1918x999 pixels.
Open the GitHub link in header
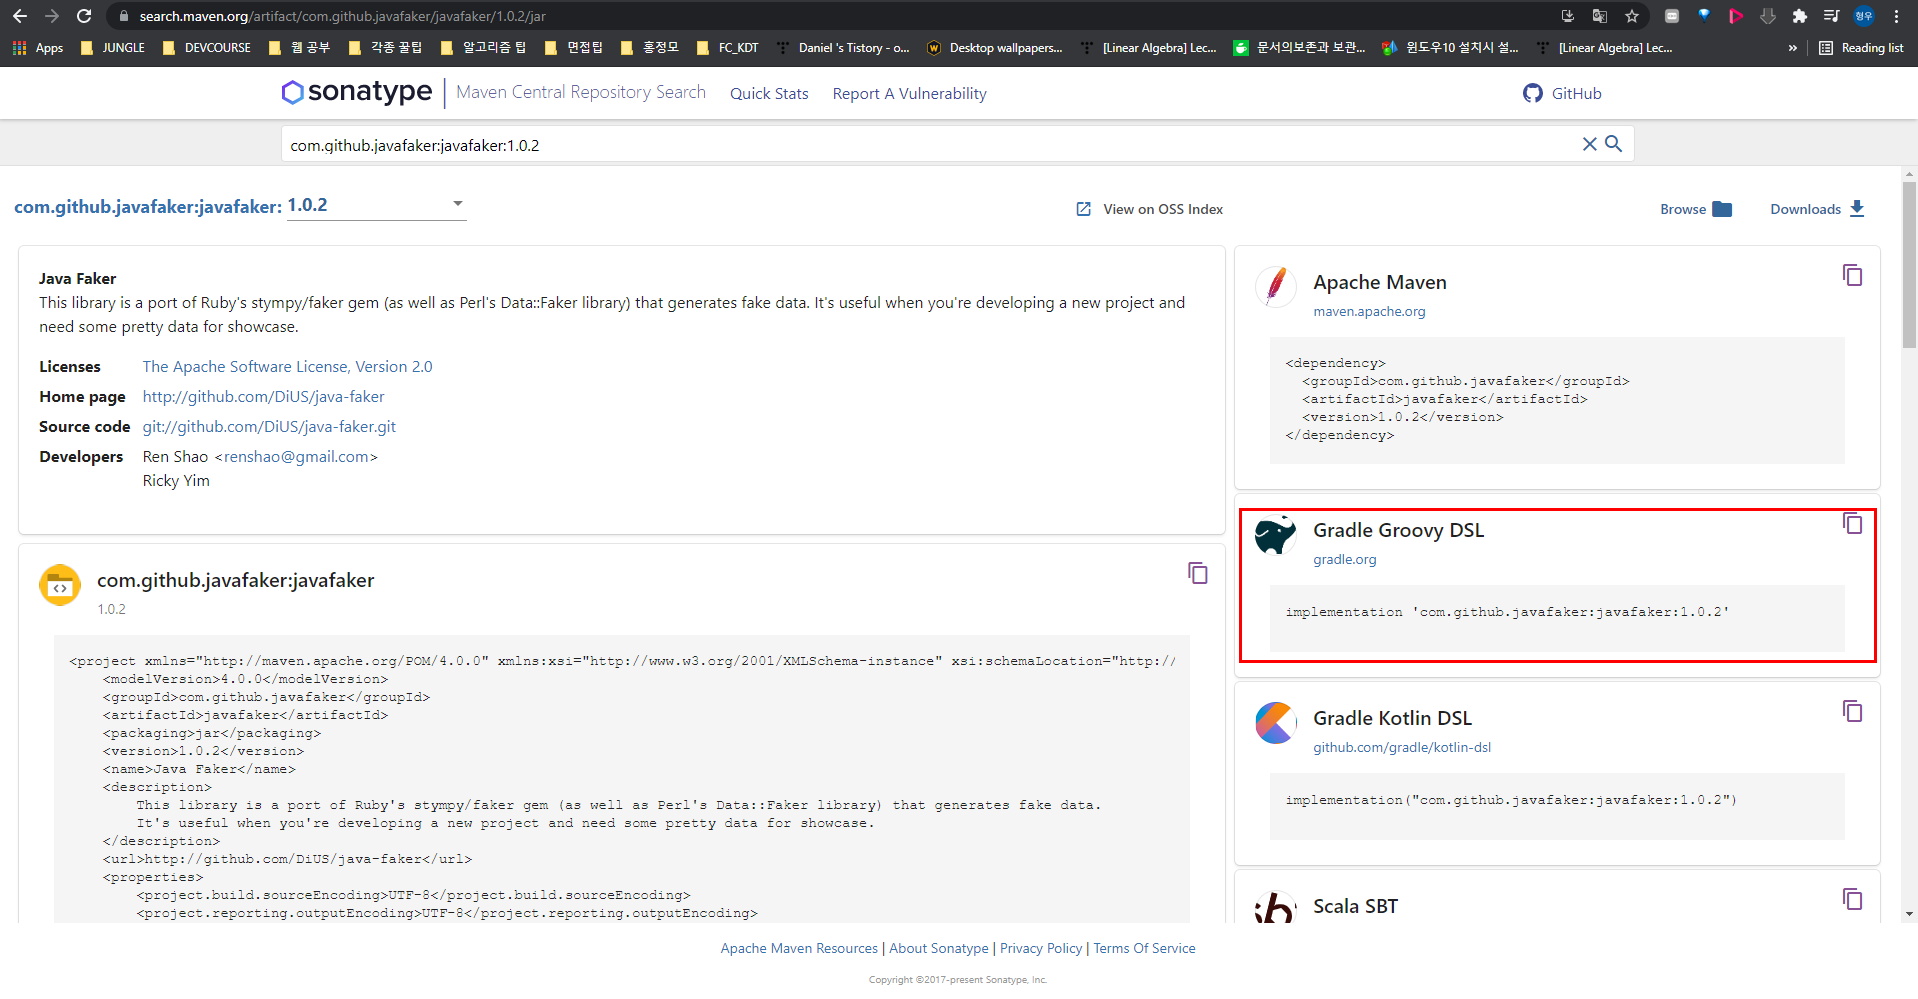(x=1562, y=93)
